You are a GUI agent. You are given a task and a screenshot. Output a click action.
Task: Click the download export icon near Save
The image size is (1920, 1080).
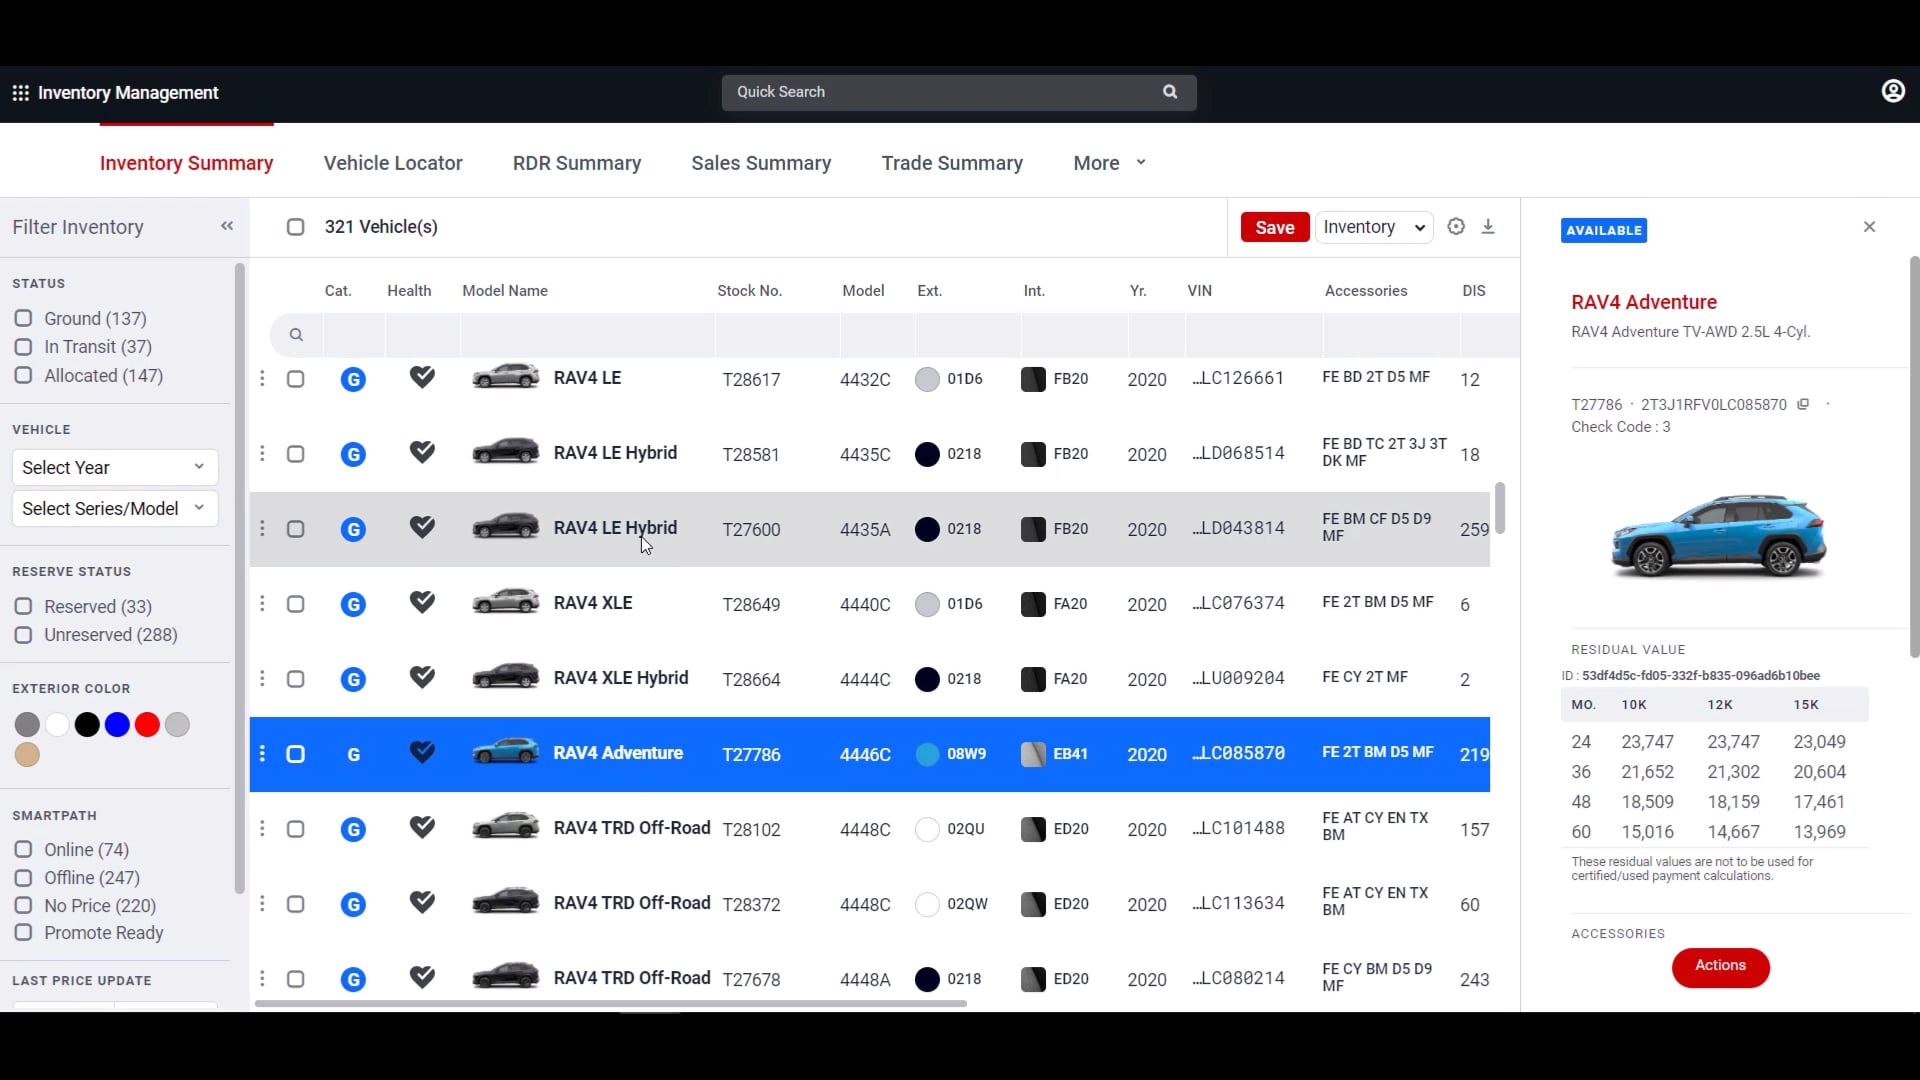(1488, 227)
